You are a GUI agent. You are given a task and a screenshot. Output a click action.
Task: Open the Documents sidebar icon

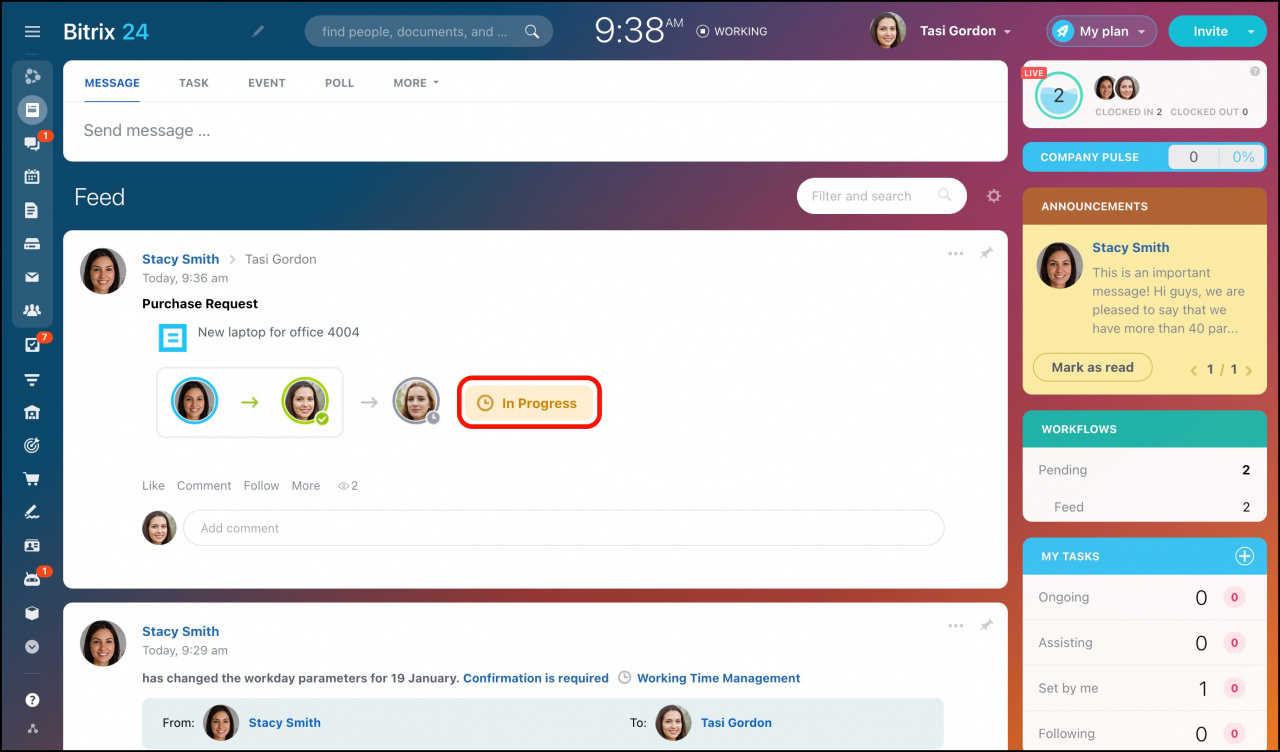pos(32,211)
